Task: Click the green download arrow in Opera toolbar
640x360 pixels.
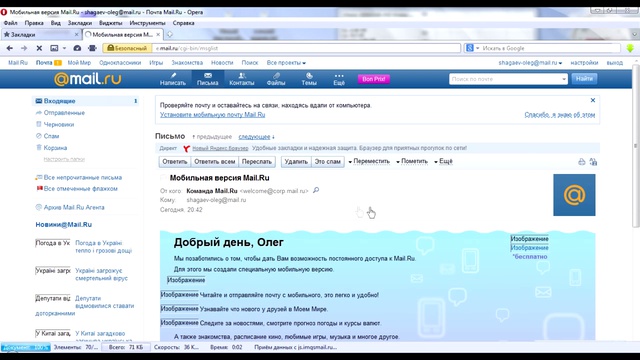Action: click(x=630, y=48)
